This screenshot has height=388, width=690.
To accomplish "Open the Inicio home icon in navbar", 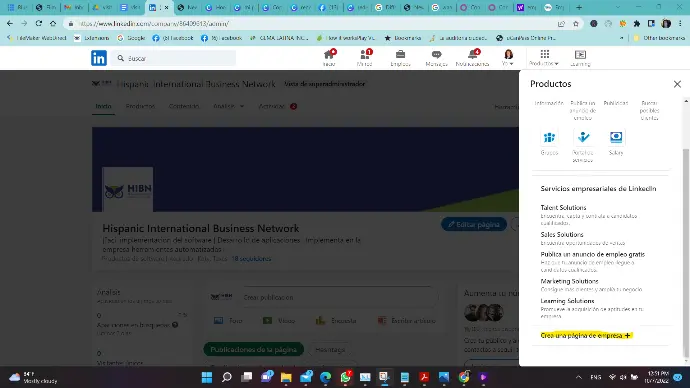I will [329, 58].
